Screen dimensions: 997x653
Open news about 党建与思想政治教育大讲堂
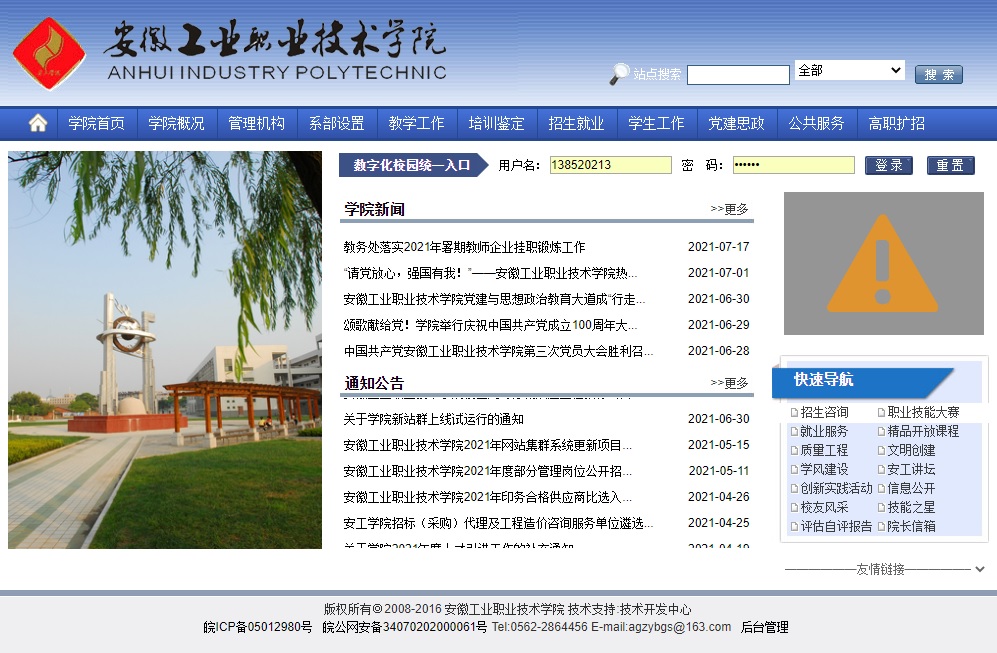[x=494, y=299]
